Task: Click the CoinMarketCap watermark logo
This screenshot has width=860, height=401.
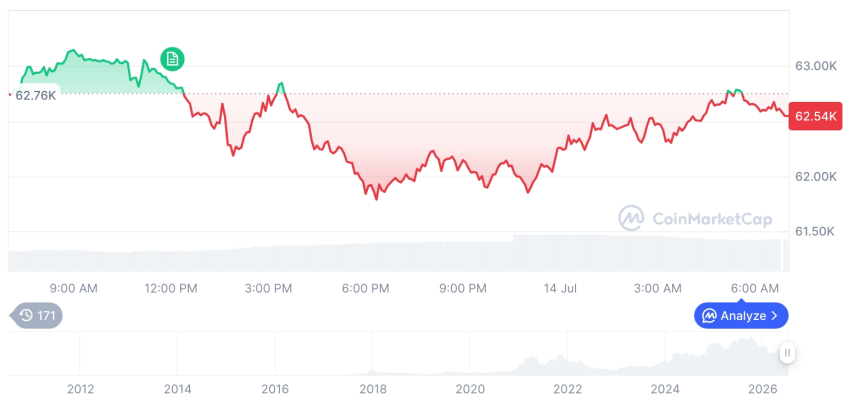Action: [695, 218]
